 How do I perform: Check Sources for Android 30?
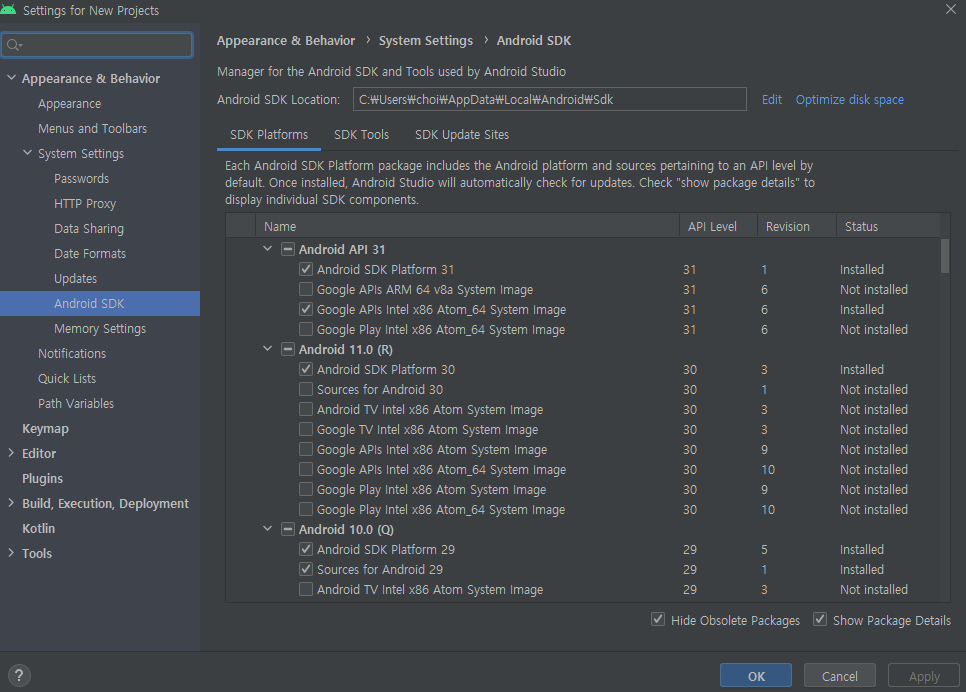pyautogui.click(x=306, y=389)
